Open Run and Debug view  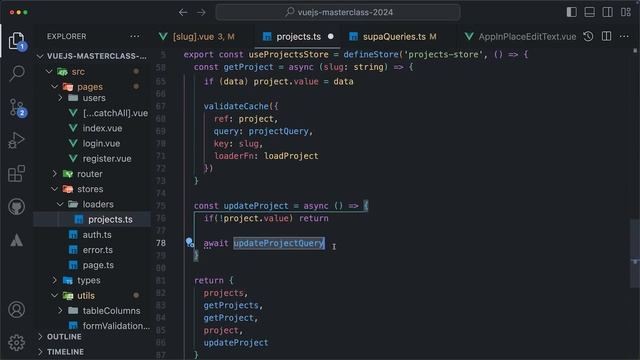click(16, 140)
